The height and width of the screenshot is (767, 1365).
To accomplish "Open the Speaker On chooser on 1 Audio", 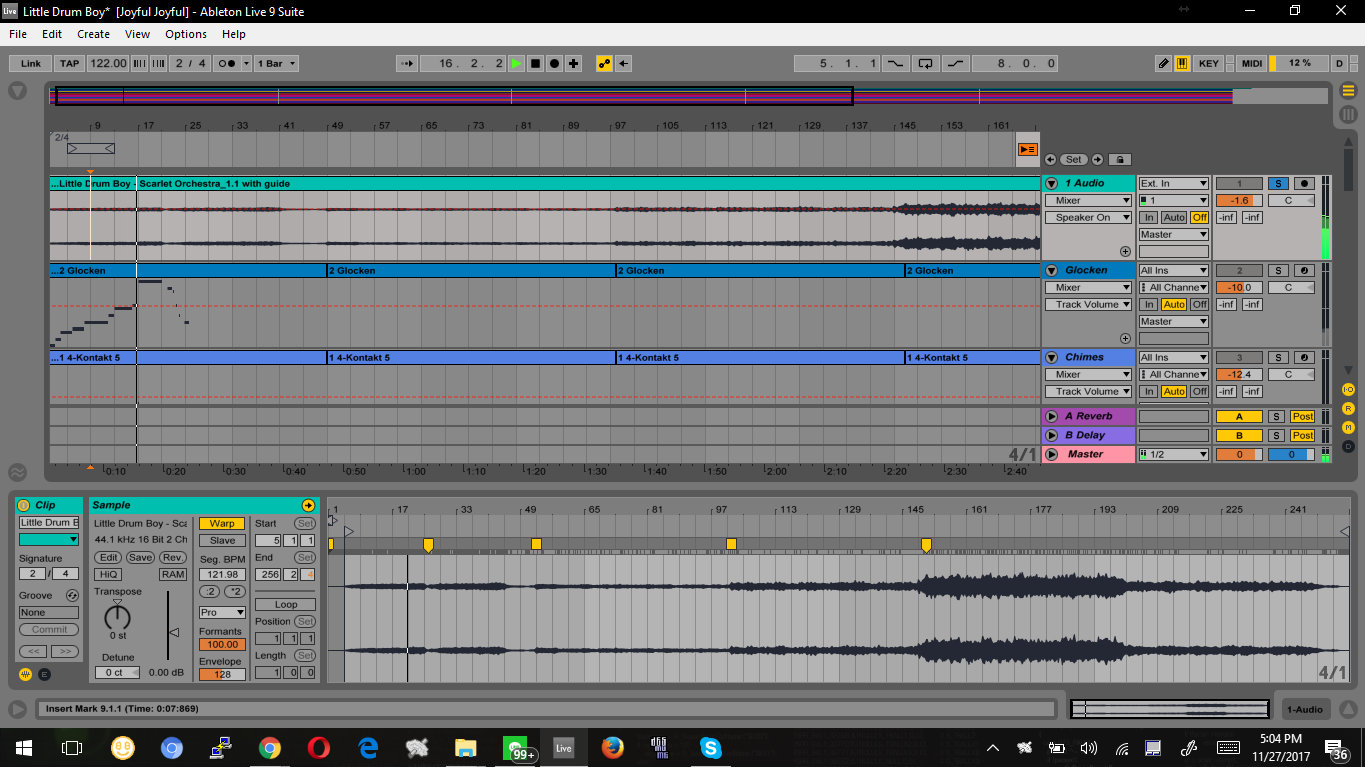I will point(1088,217).
